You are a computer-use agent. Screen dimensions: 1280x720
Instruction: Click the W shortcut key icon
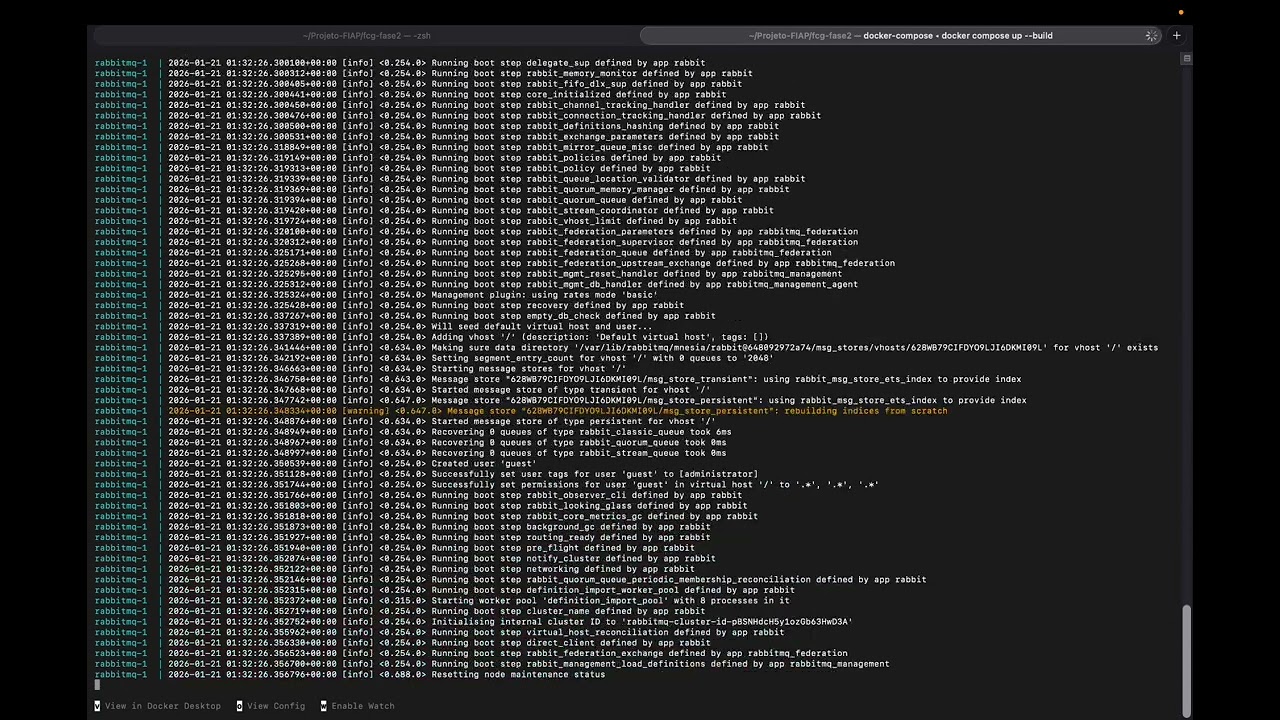tap(324, 706)
